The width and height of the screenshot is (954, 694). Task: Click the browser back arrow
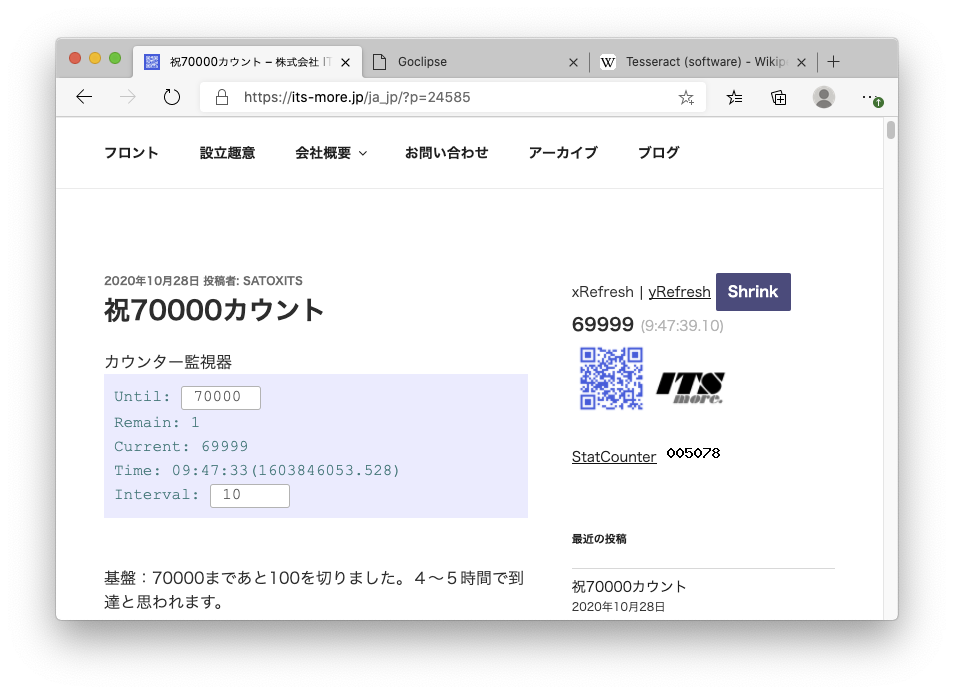pyautogui.click(x=84, y=97)
